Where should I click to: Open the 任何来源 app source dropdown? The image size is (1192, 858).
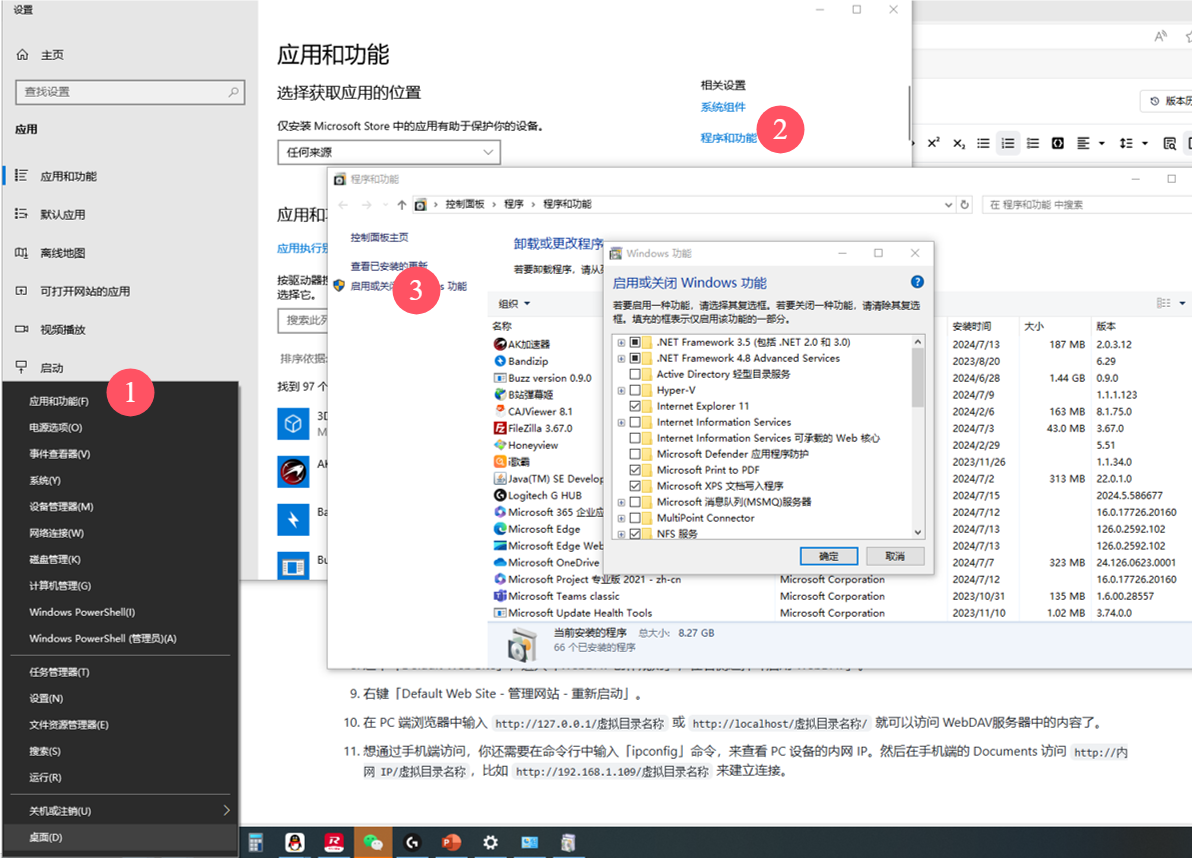coord(388,152)
